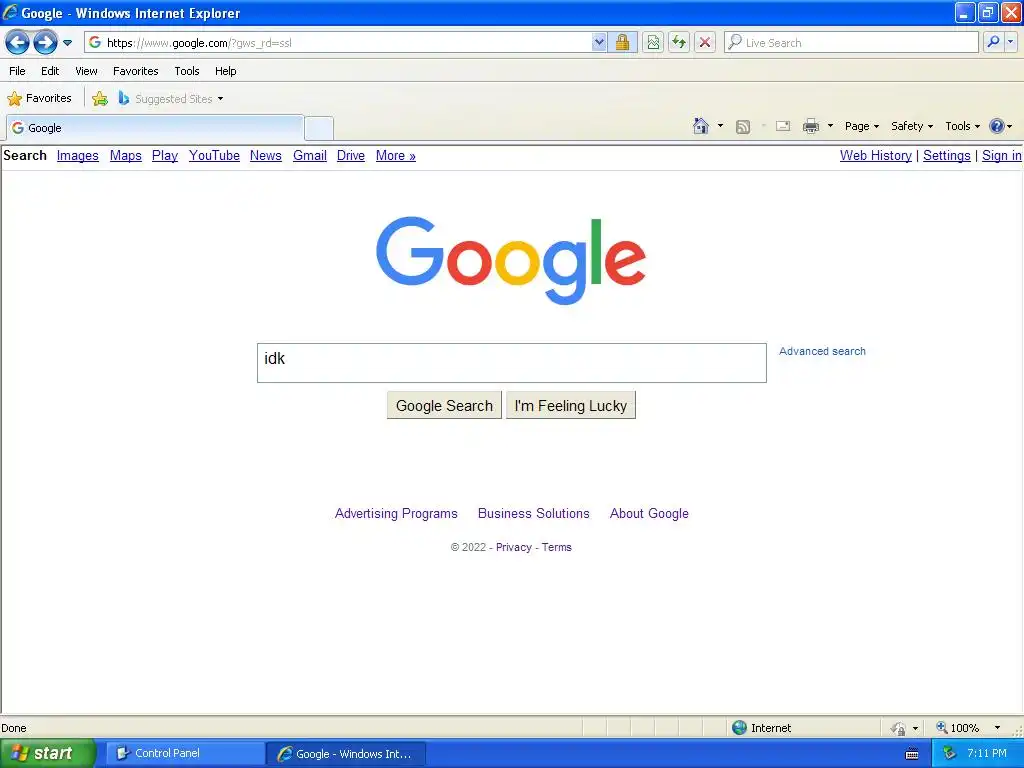The image size is (1024, 768).
Task: Open the Favorites star button
Action: pos(40,99)
